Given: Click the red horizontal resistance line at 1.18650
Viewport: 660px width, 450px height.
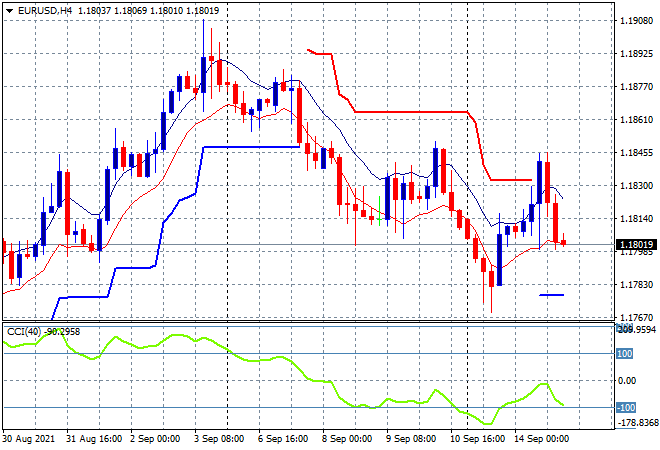Looking at the screenshot, I should [x=411, y=112].
